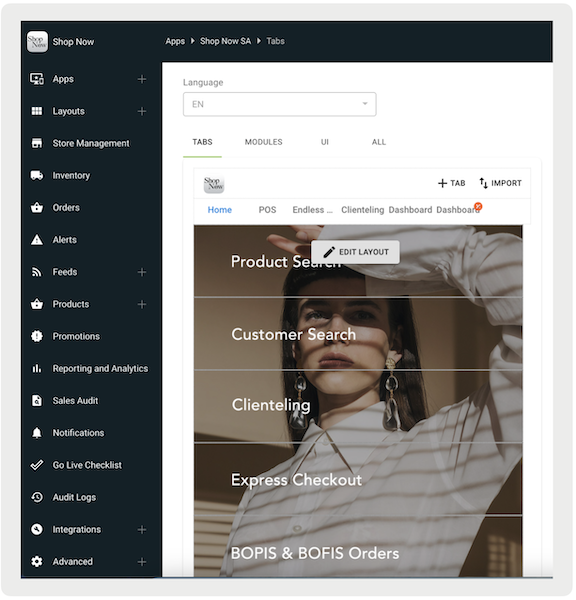576x600 pixels.
Task: Click the Alerts warning triangle icon
Action: click(x=37, y=240)
